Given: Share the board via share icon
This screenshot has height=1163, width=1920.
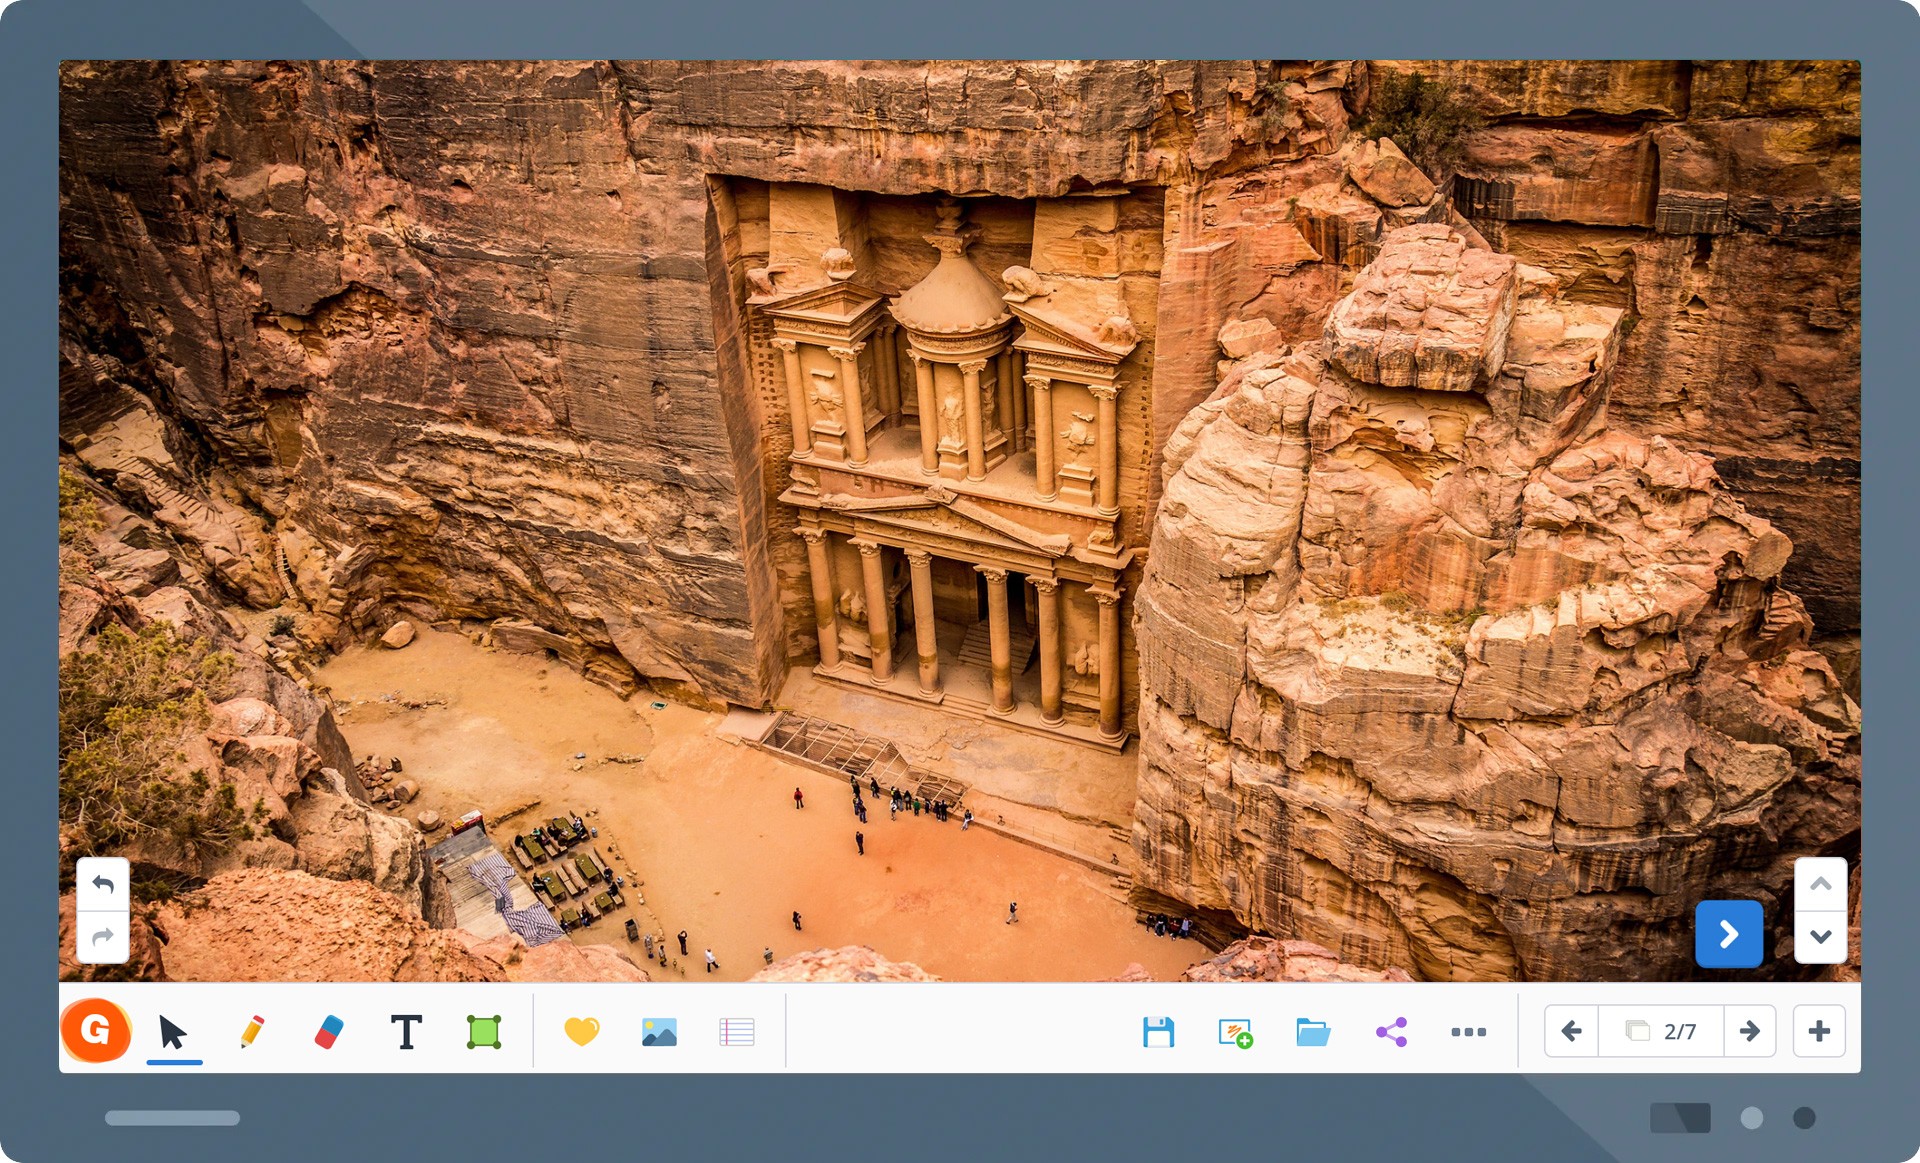Looking at the screenshot, I should 1391,1031.
